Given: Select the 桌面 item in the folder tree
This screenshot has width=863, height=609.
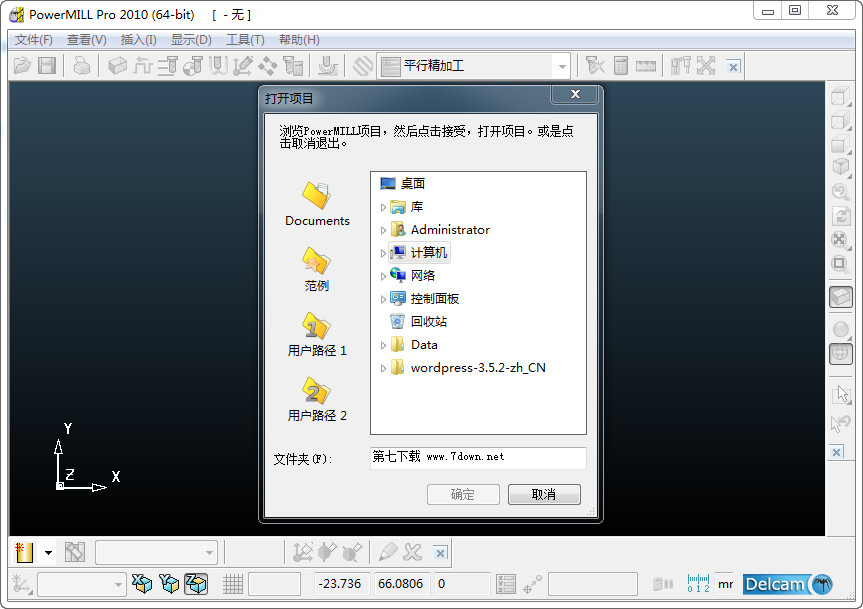Looking at the screenshot, I should (403, 184).
